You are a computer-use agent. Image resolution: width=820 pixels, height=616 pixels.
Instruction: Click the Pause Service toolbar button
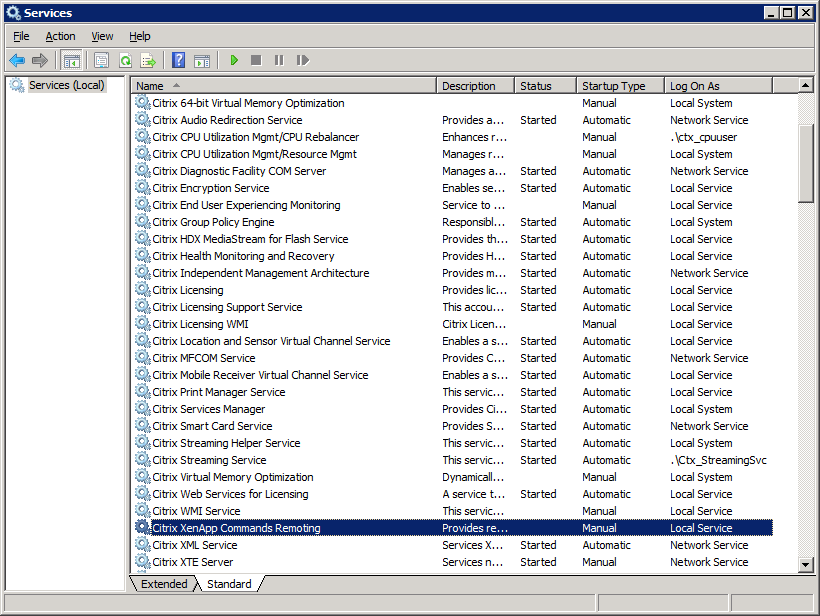[x=279, y=61]
